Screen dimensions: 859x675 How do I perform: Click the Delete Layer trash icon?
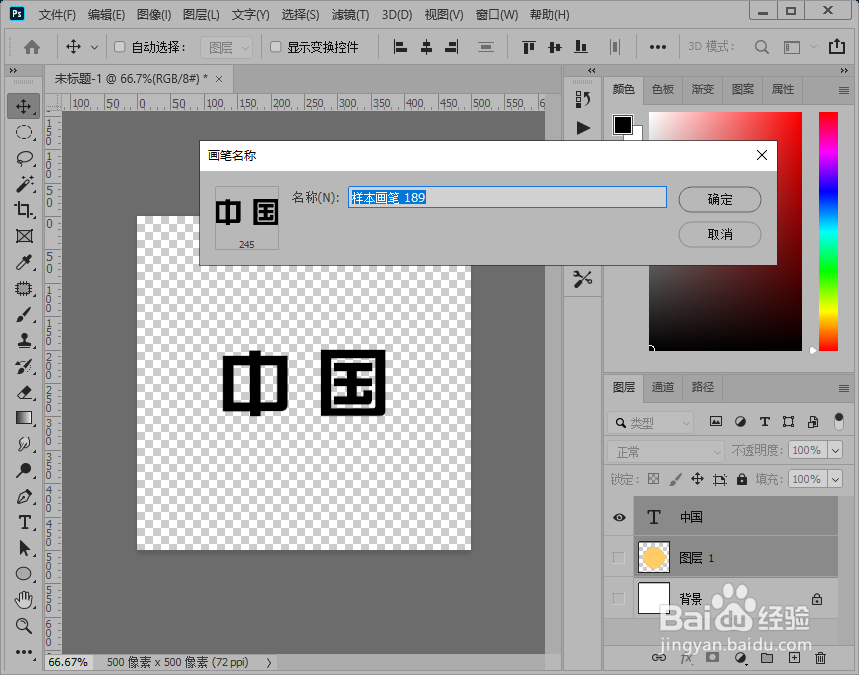click(821, 657)
